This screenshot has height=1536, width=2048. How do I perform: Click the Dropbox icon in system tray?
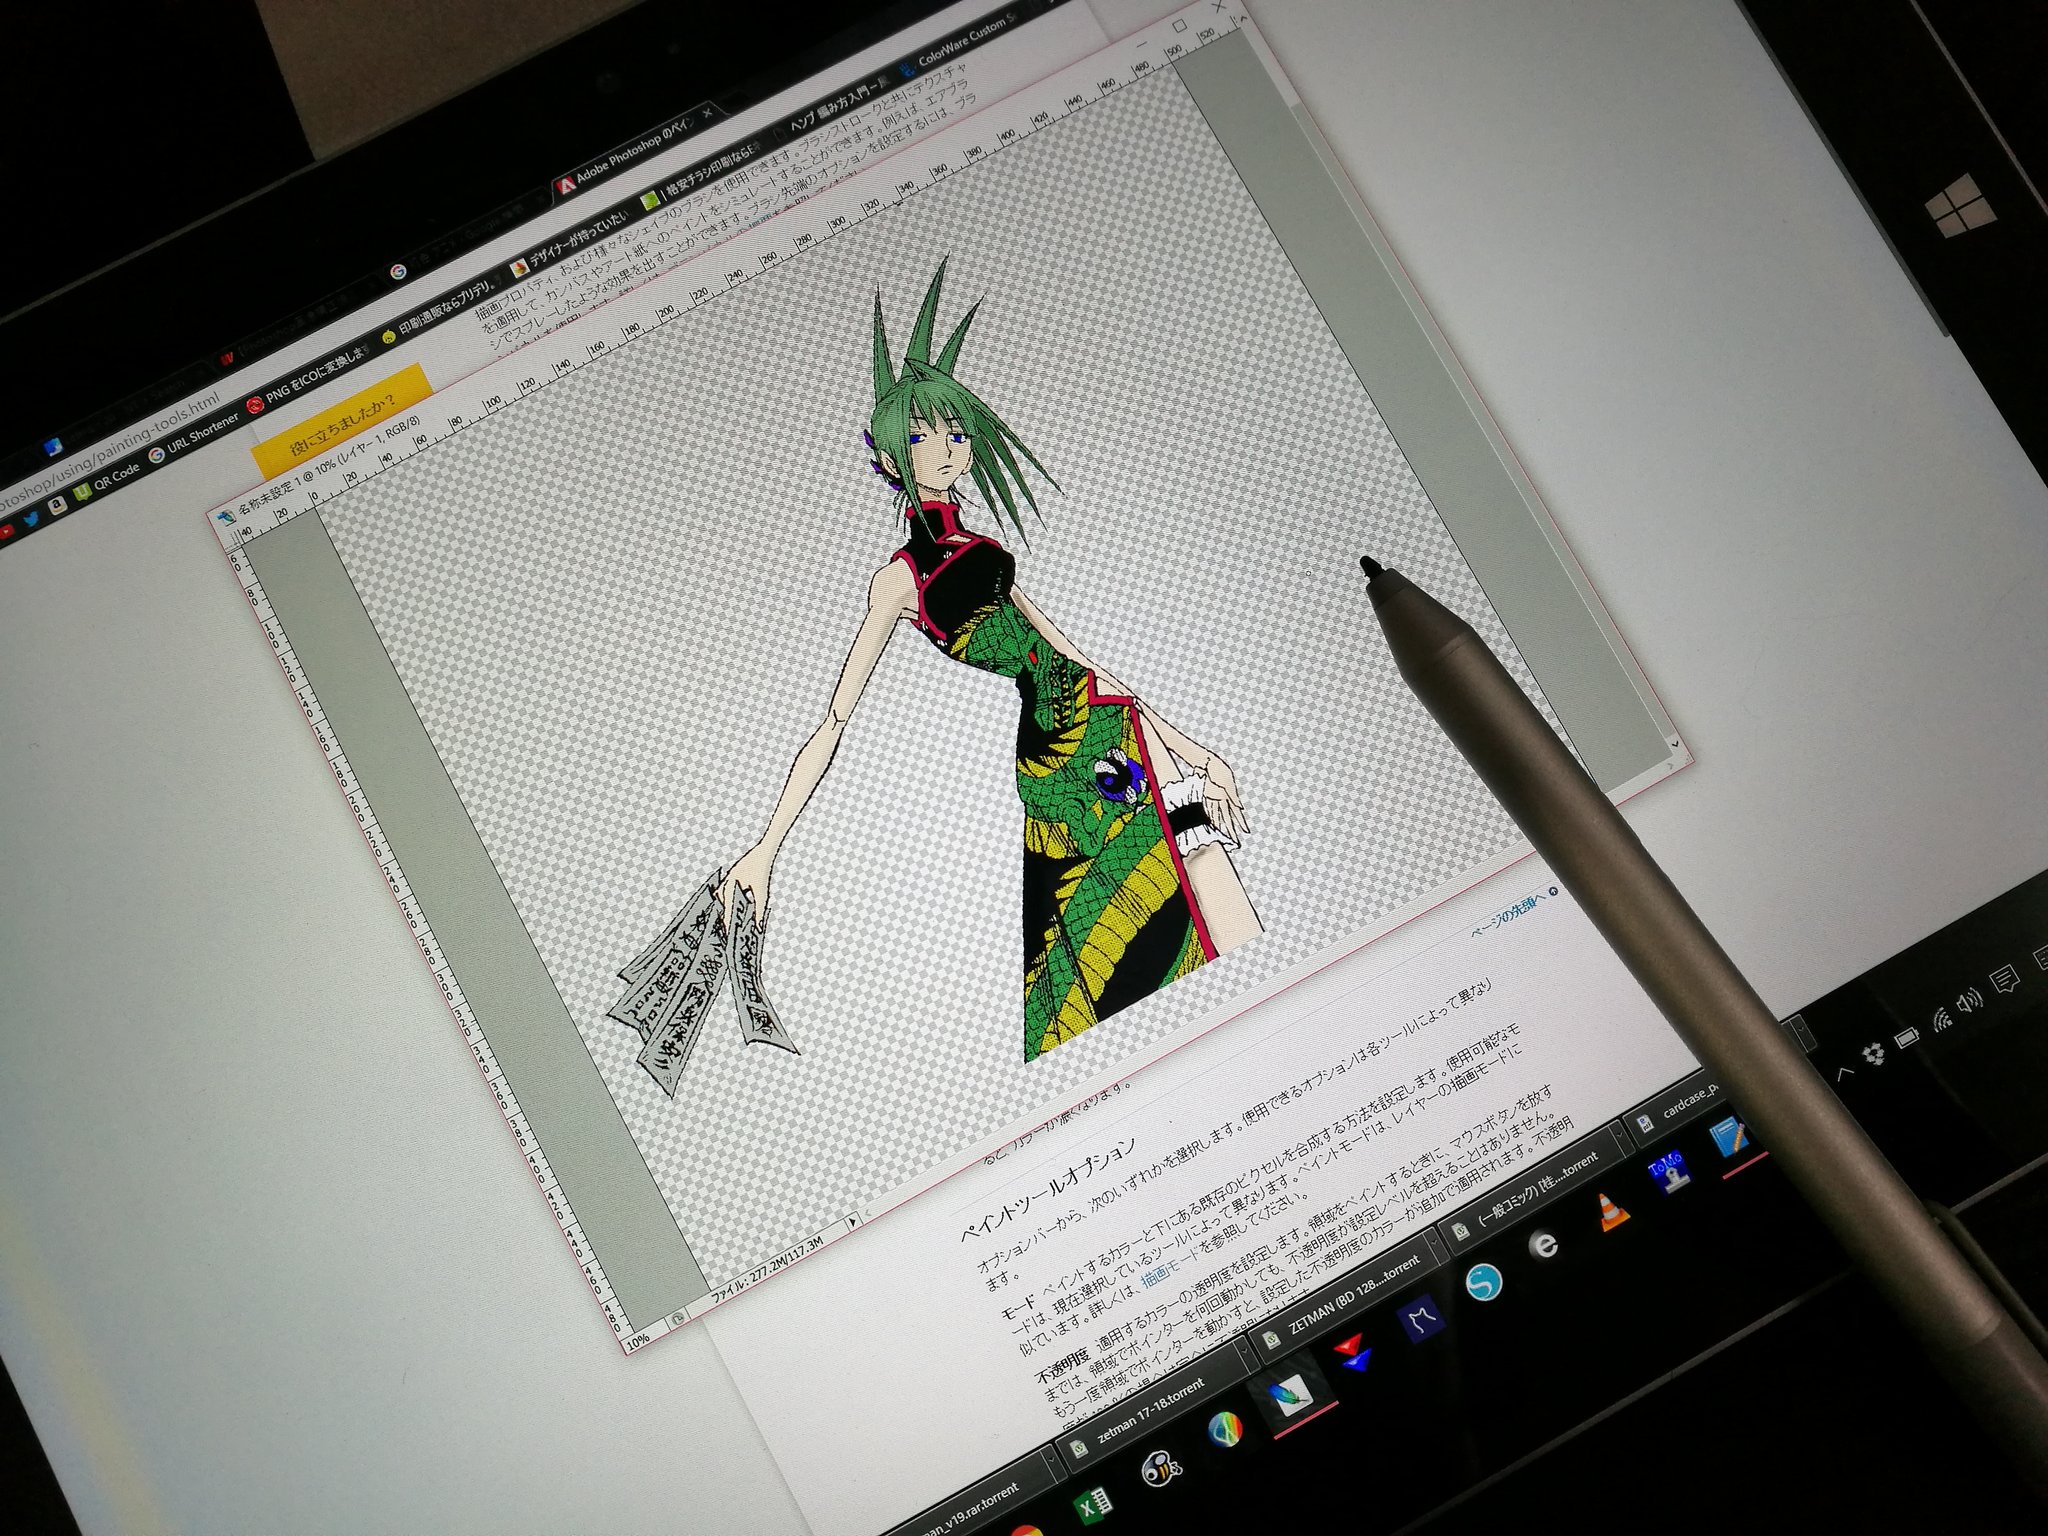(1872, 1052)
